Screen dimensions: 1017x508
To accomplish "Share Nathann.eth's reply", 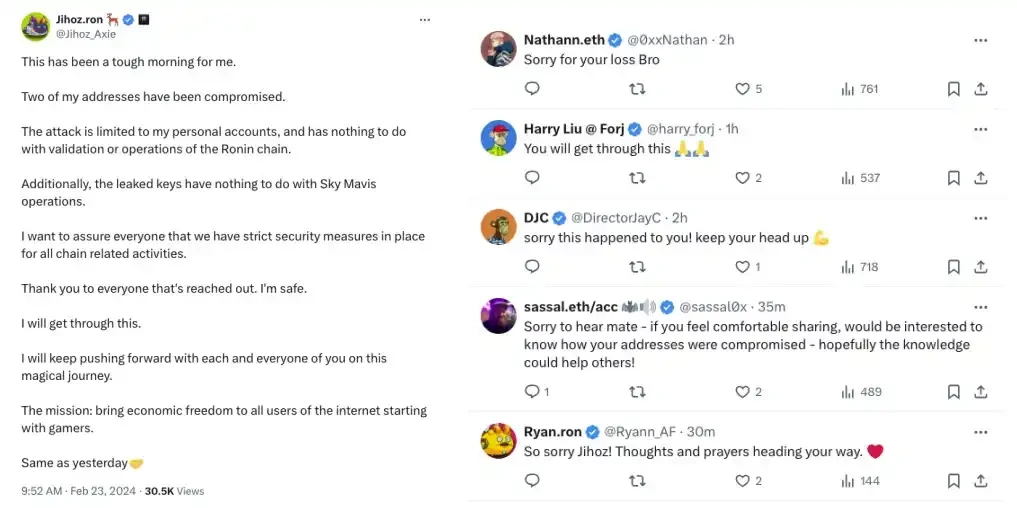I will point(981,89).
